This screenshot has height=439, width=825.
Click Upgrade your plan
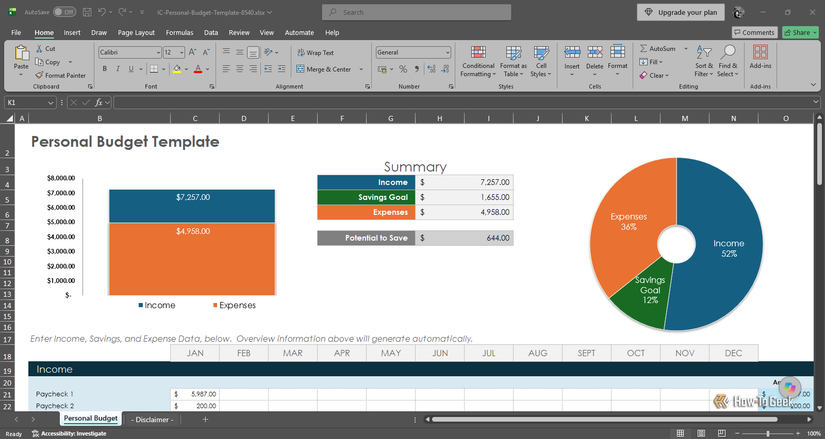click(680, 12)
